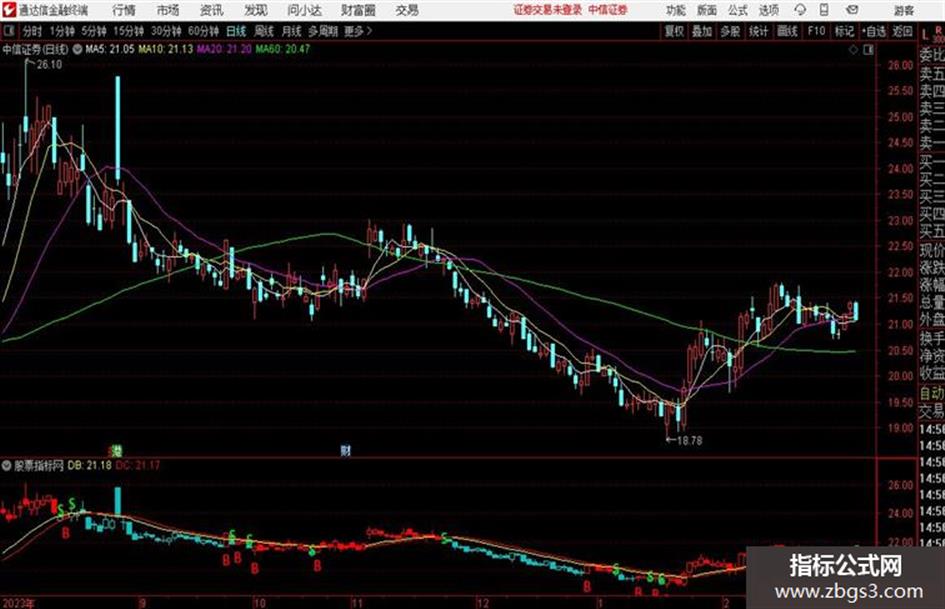
Task: Click the 画线 drawing tool button
Action: coord(787,31)
